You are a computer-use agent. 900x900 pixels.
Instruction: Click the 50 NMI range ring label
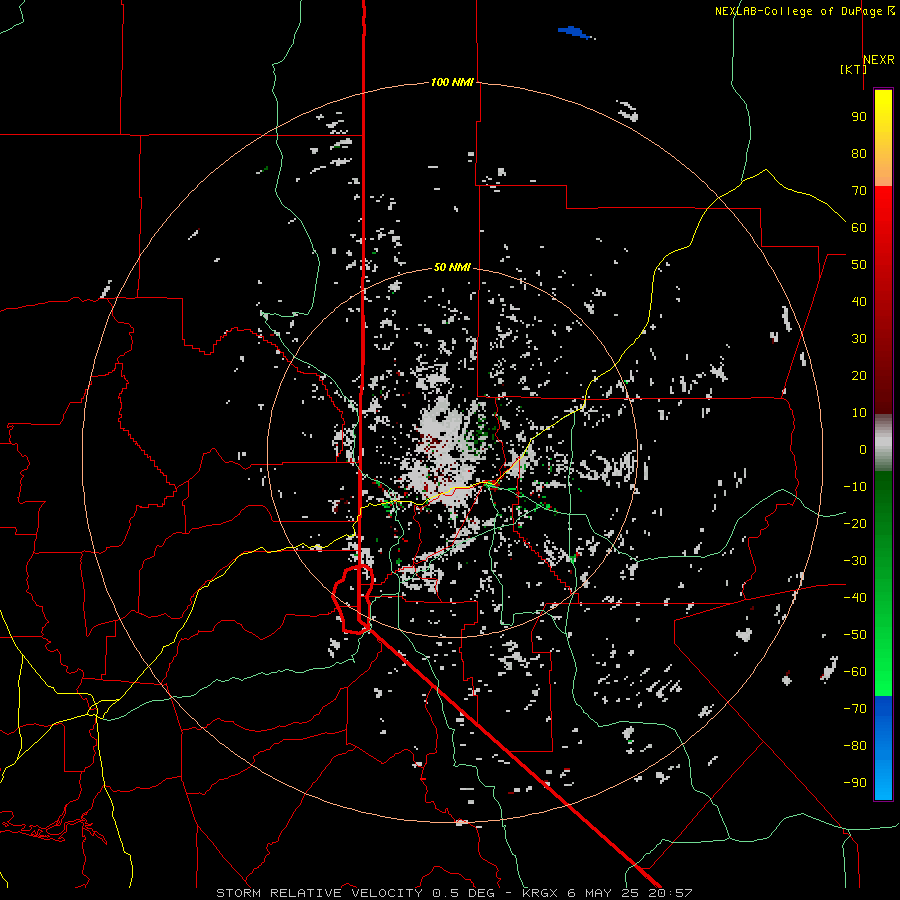click(x=452, y=267)
